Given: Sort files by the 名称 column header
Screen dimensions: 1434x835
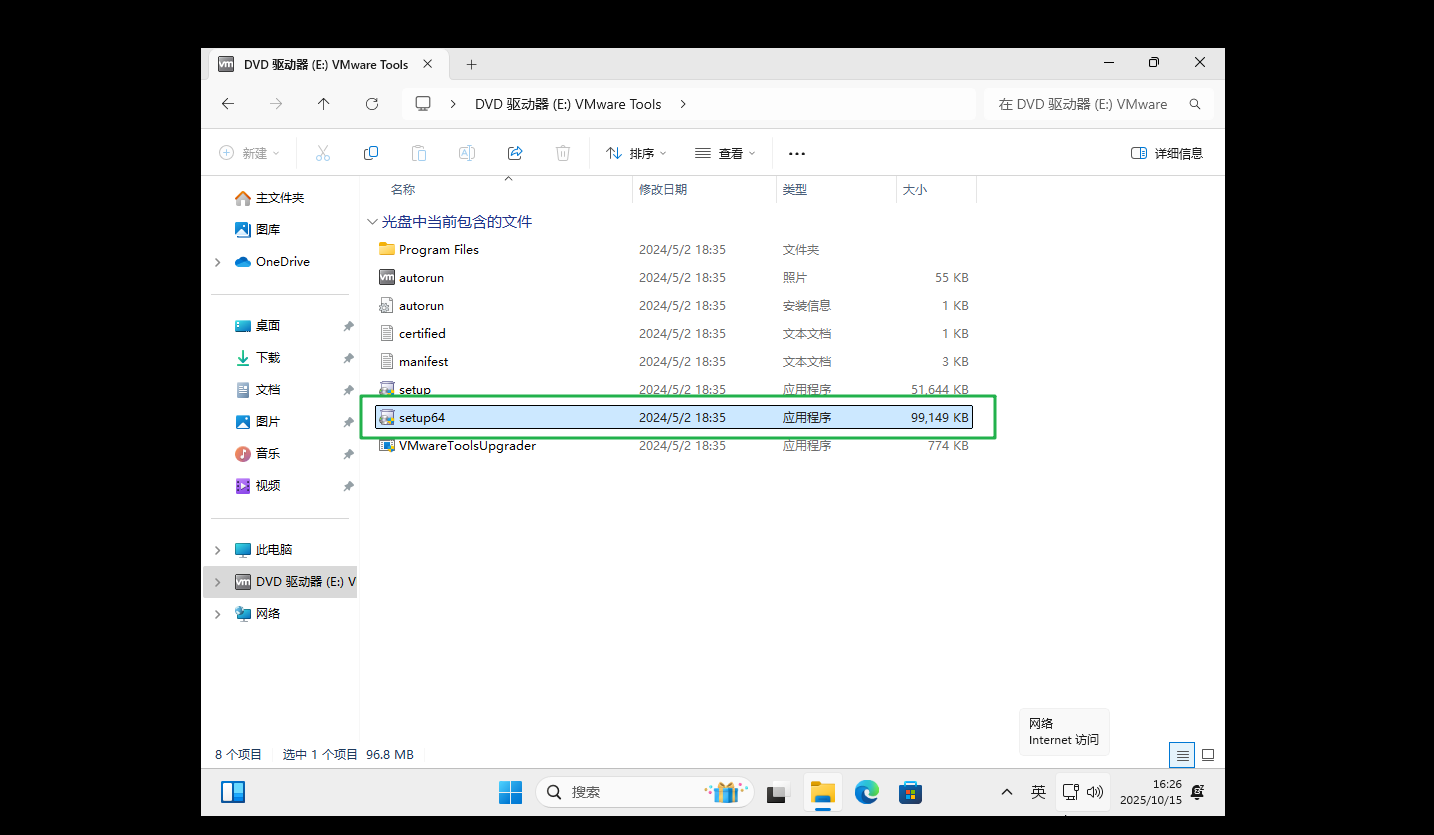Looking at the screenshot, I should click(403, 189).
